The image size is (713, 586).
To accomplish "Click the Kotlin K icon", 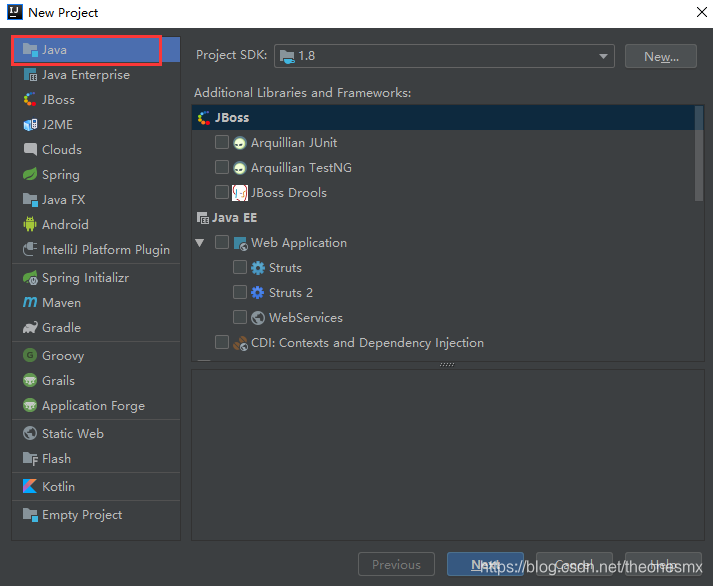I will coord(30,486).
